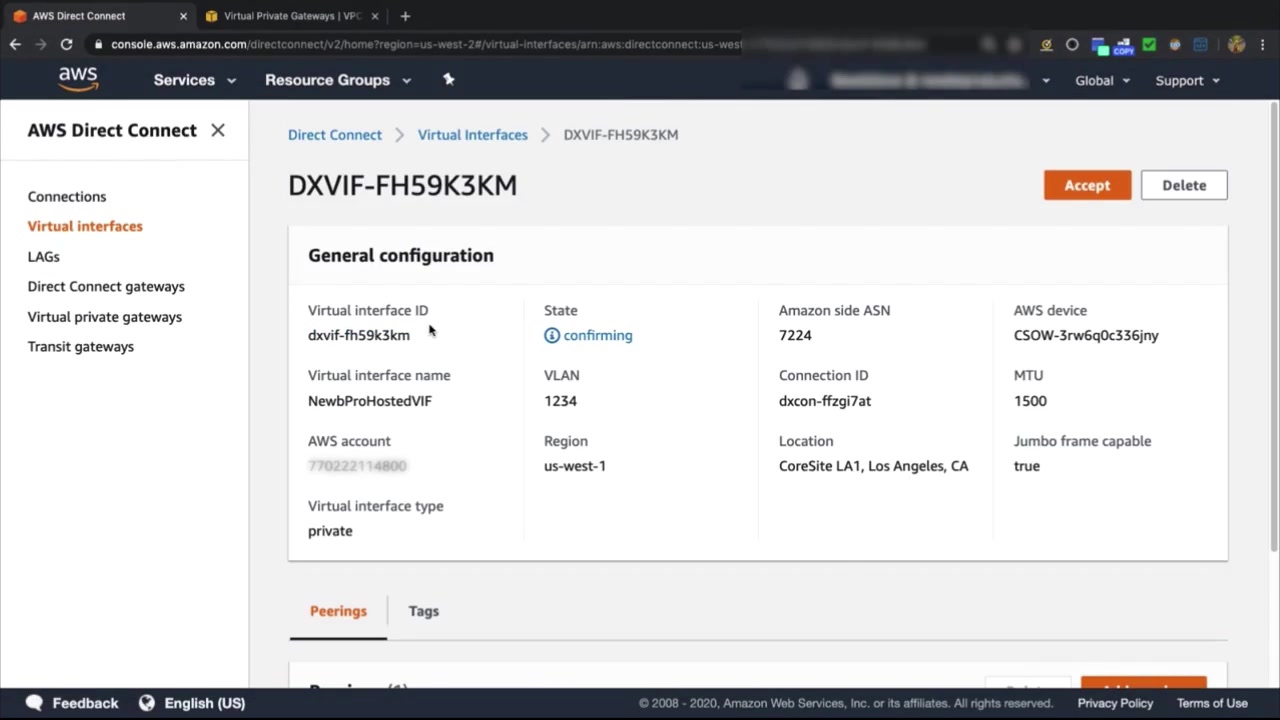This screenshot has height=720, width=1280.
Task: Open the Support dropdown menu
Action: [x=1188, y=80]
